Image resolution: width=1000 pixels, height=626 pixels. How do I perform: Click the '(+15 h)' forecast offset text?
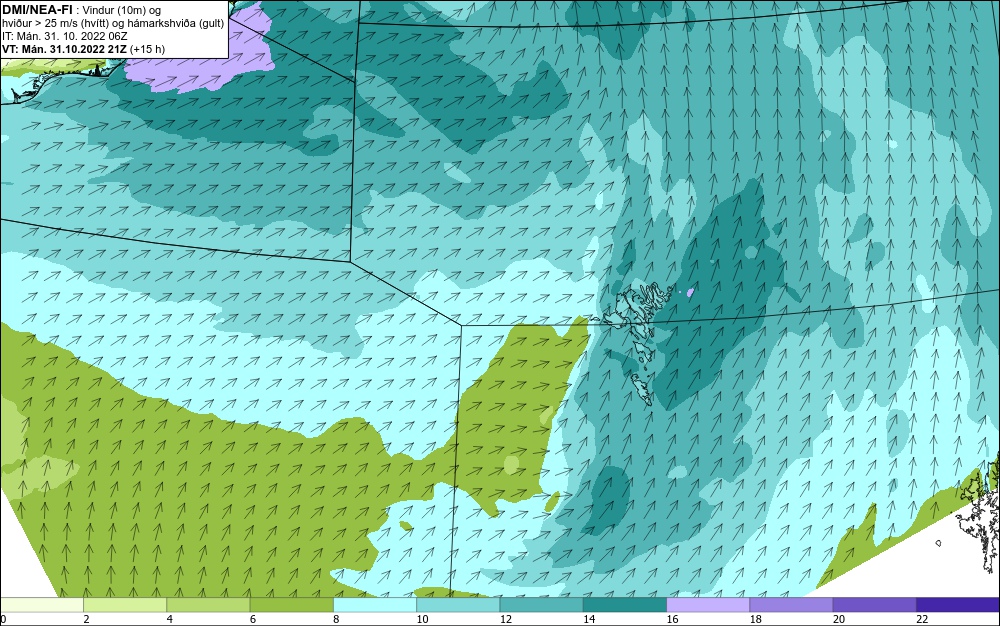tap(148, 48)
